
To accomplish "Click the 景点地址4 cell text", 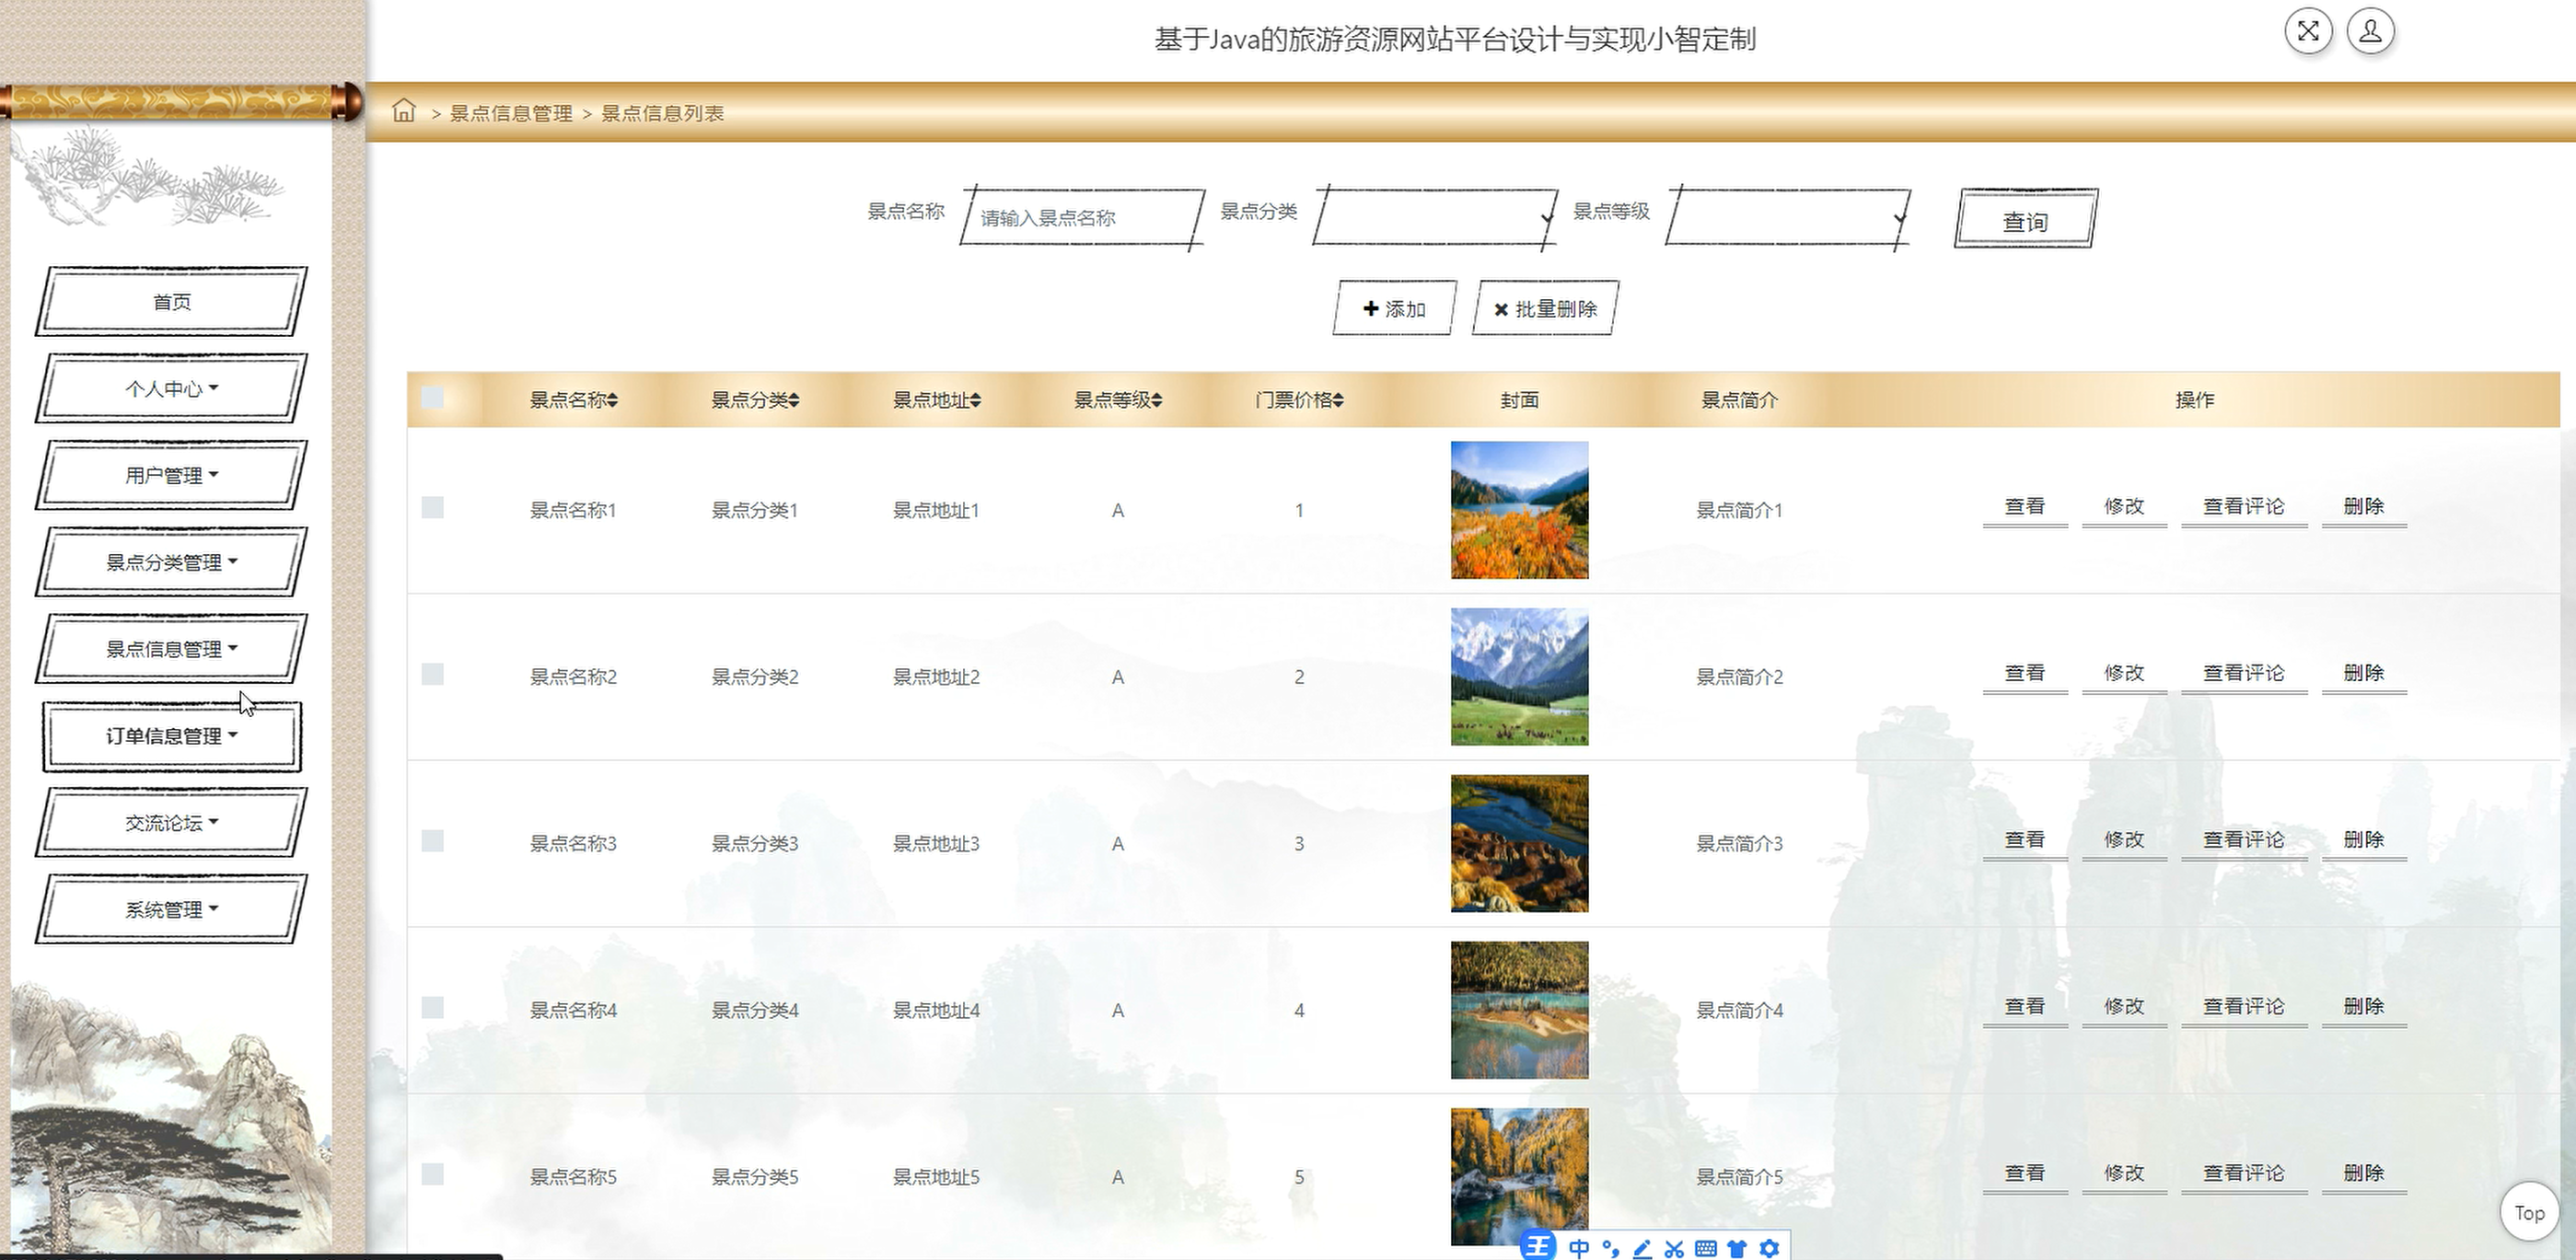I will coord(936,1011).
